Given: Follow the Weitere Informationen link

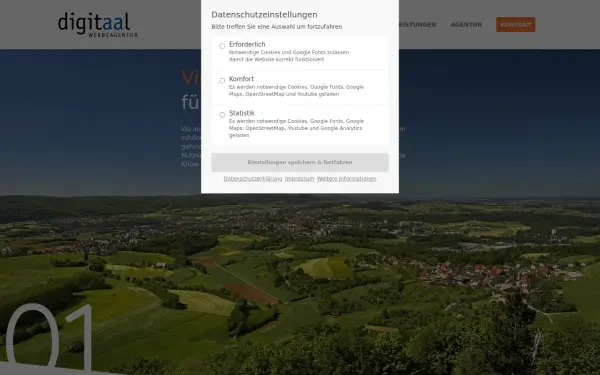Looking at the screenshot, I should click(x=346, y=179).
